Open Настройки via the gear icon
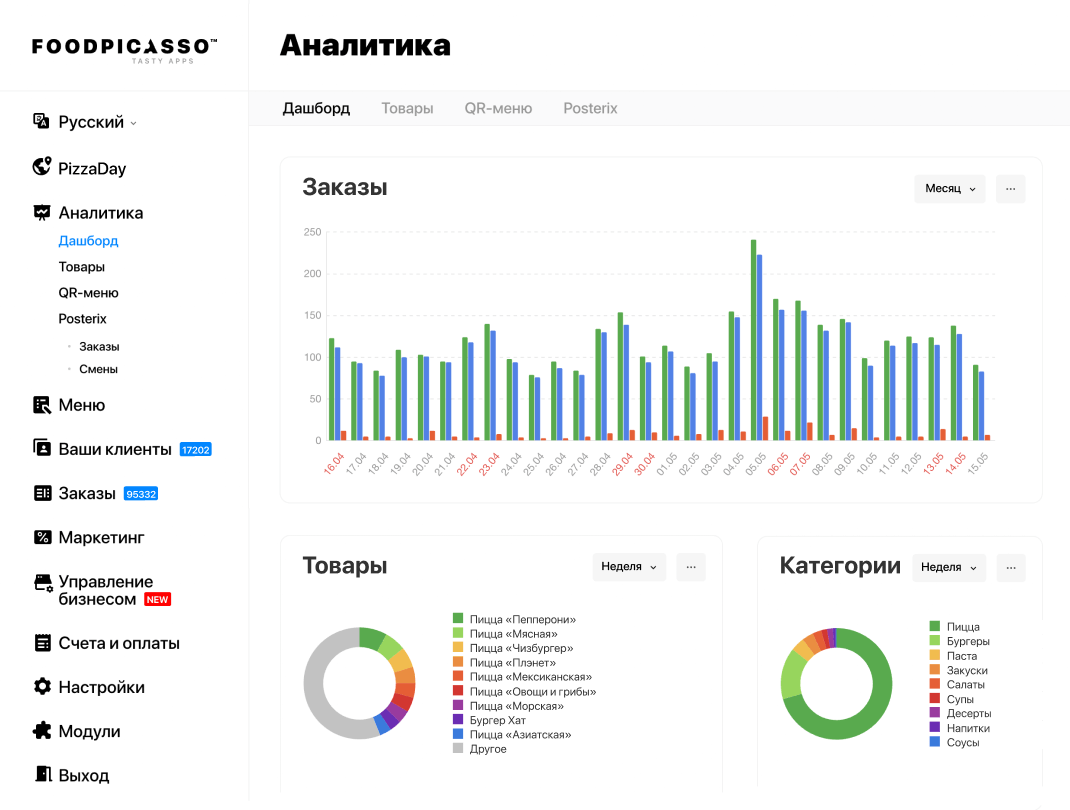The image size is (1070, 810). tap(41, 687)
